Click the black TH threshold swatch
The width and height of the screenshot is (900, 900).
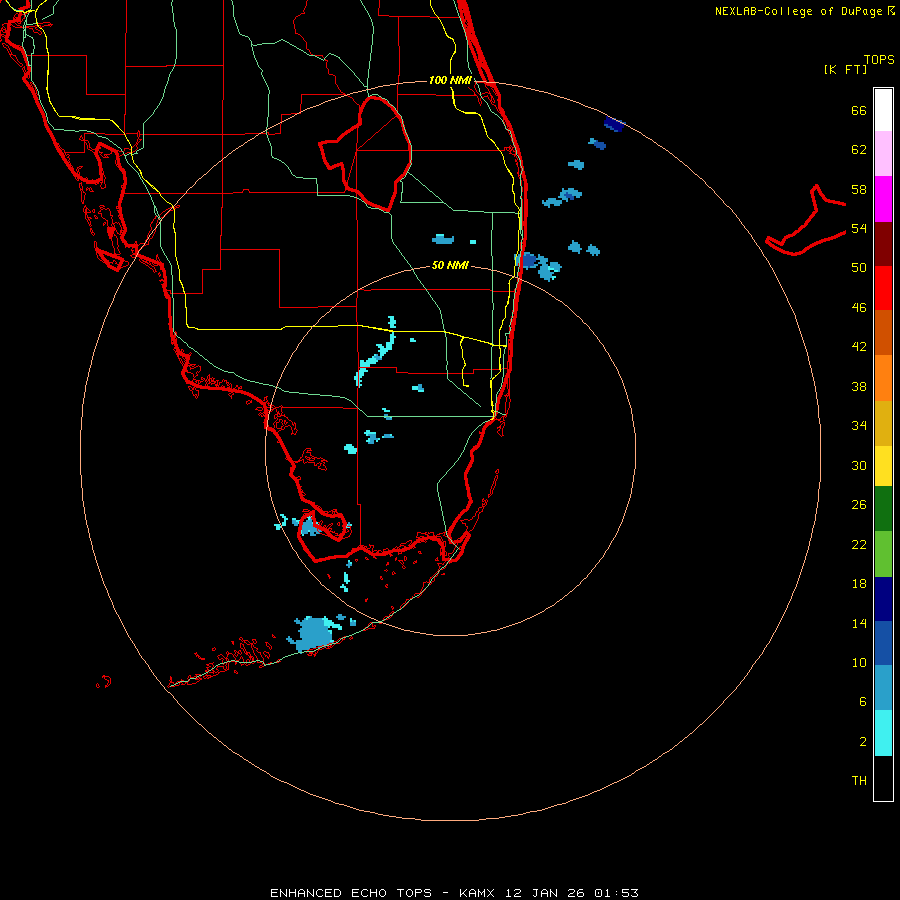coord(883,778)
